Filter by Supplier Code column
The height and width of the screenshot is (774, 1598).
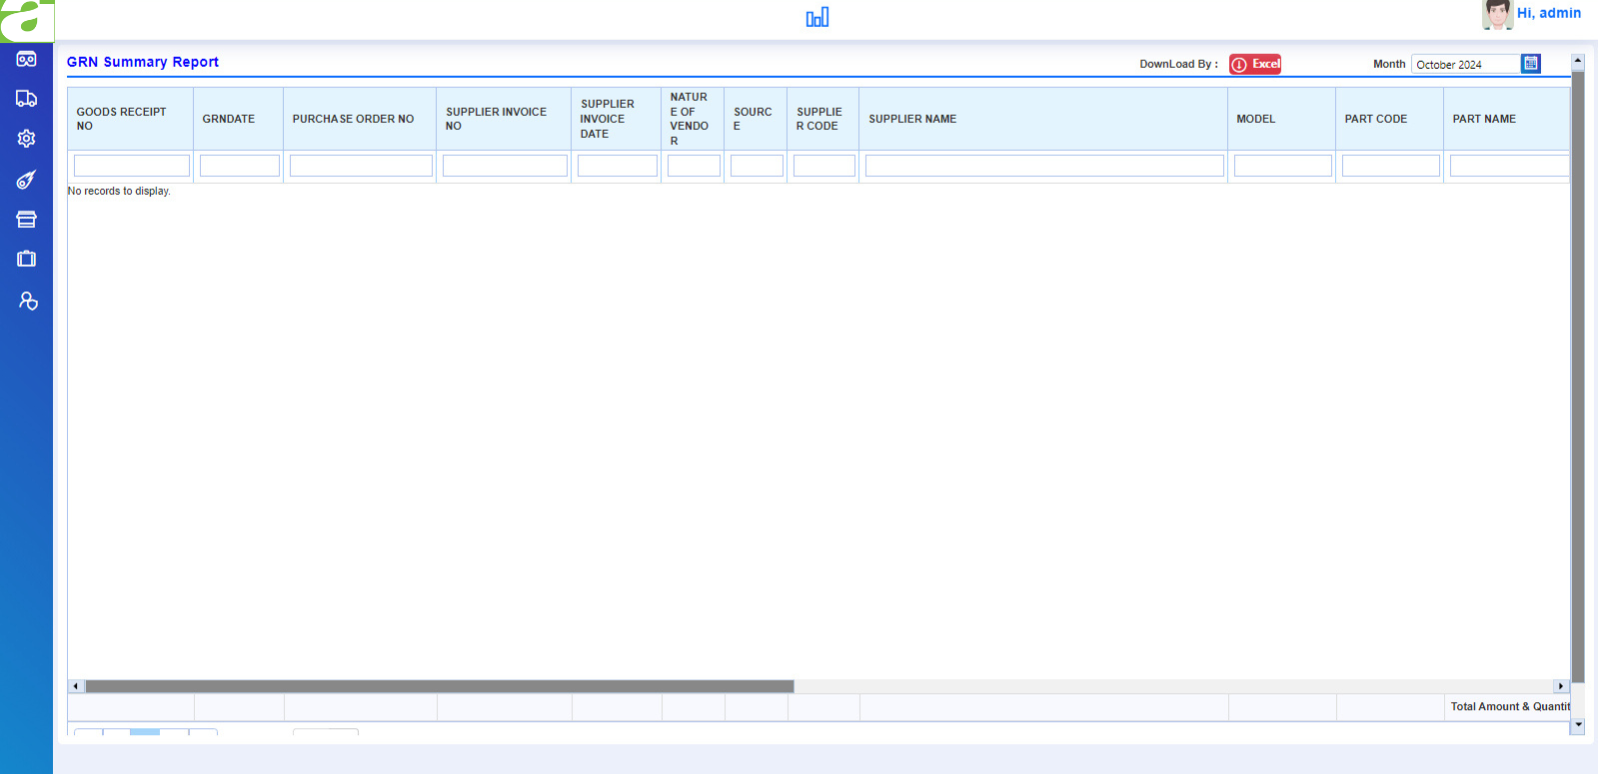[x=824, y=165]
